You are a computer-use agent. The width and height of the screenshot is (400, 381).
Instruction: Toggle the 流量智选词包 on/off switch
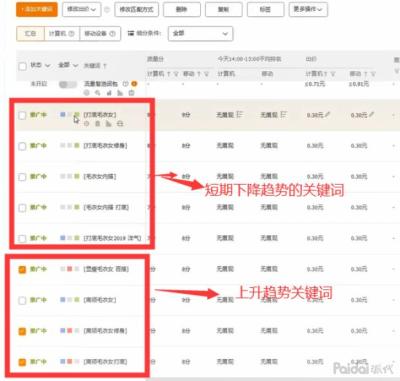pos(68,84)
